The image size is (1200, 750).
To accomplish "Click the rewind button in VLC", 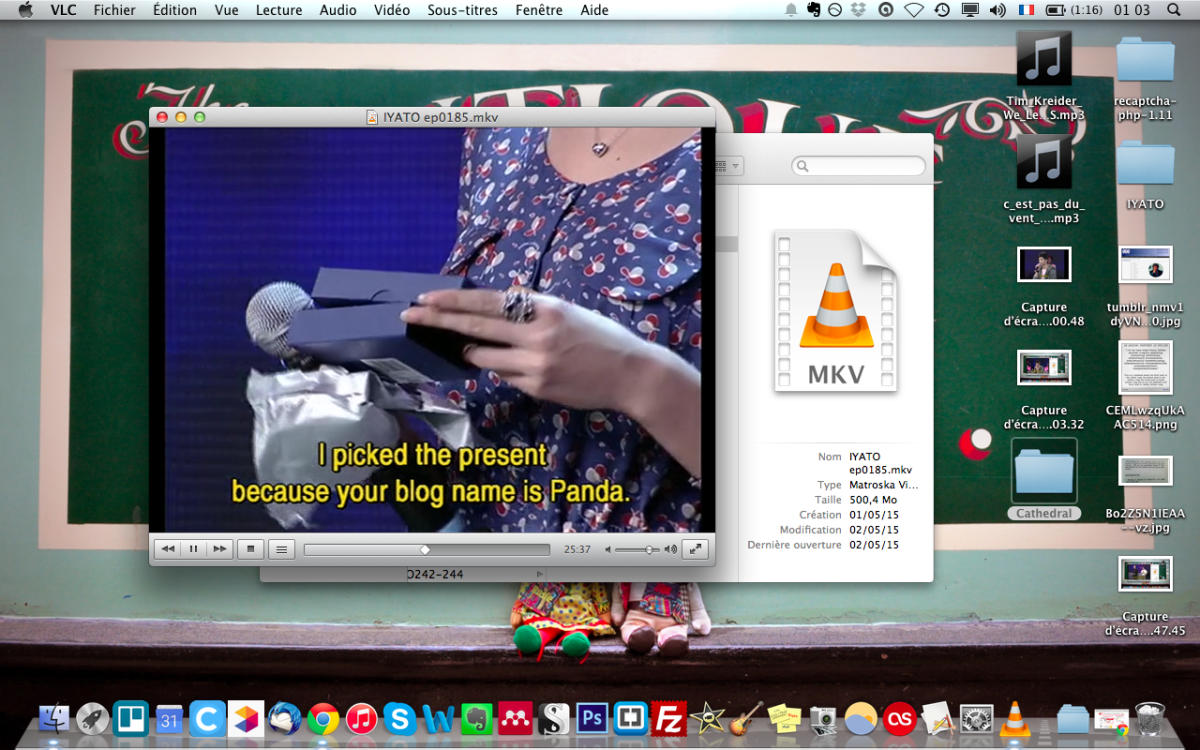I will pyautogui.click(x=168, y=549).
